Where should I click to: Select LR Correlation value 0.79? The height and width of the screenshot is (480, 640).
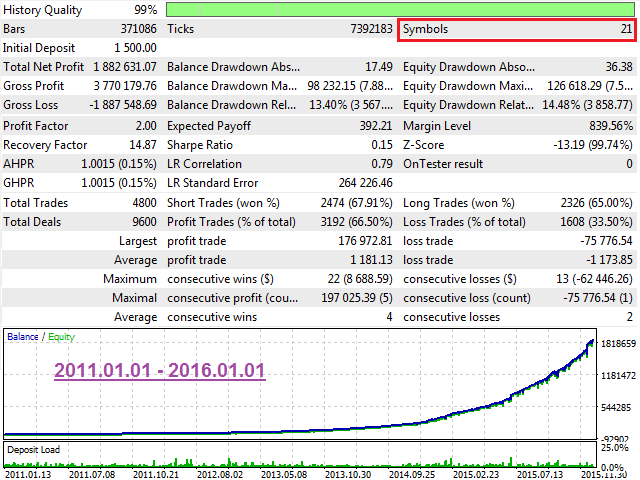click(382, 164)
